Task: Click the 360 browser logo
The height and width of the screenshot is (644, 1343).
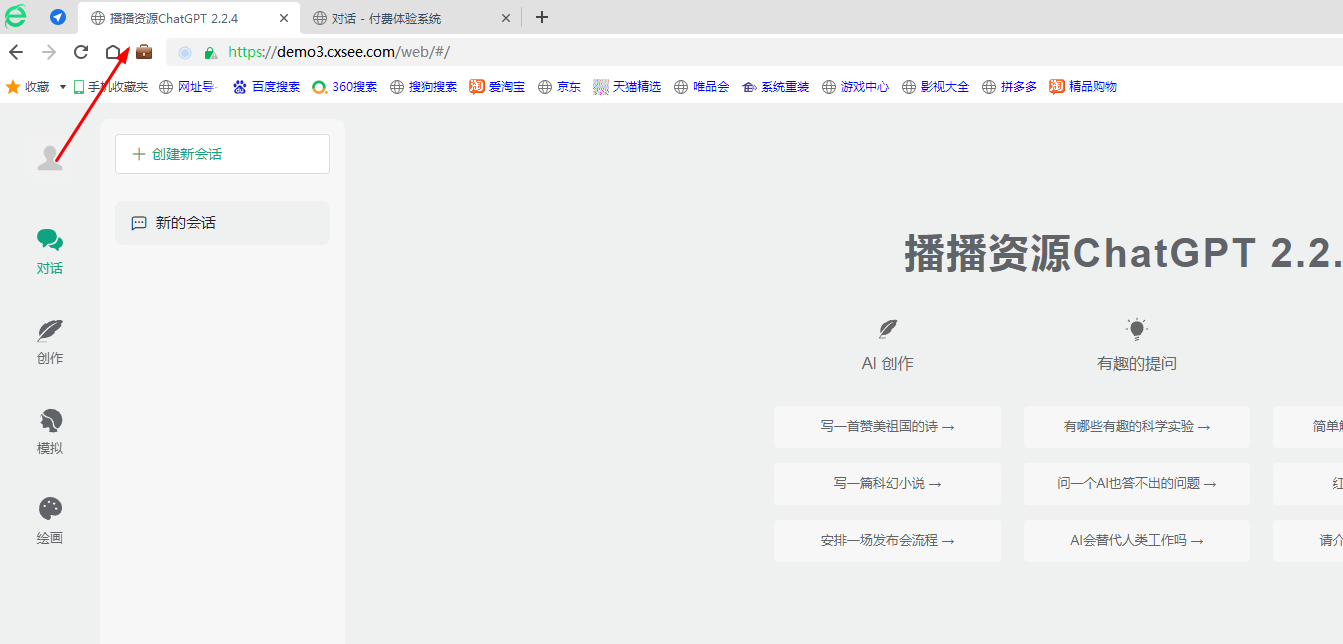Action: [16, 17]
